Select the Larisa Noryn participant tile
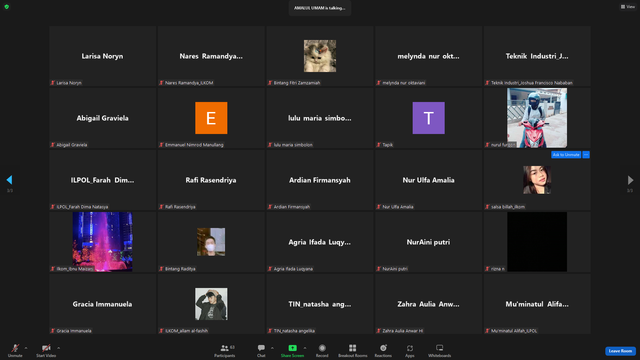The height and width of the screenshot is (360, 640). [102, 56]
